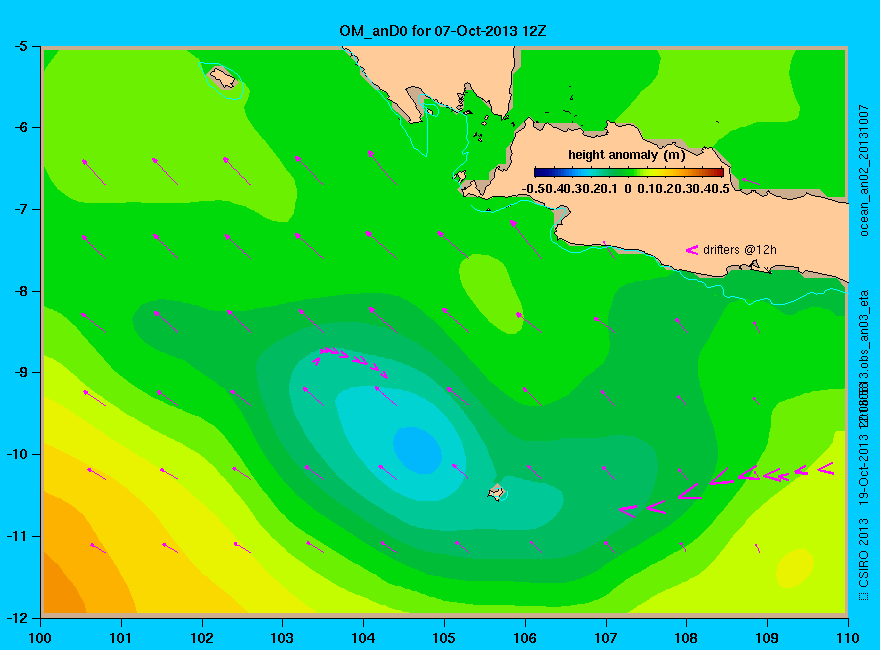The height and width of the screenshot is (650, 880).
Task: Click the magenta drifter arrow legend symbol
Action: [692, 250]
